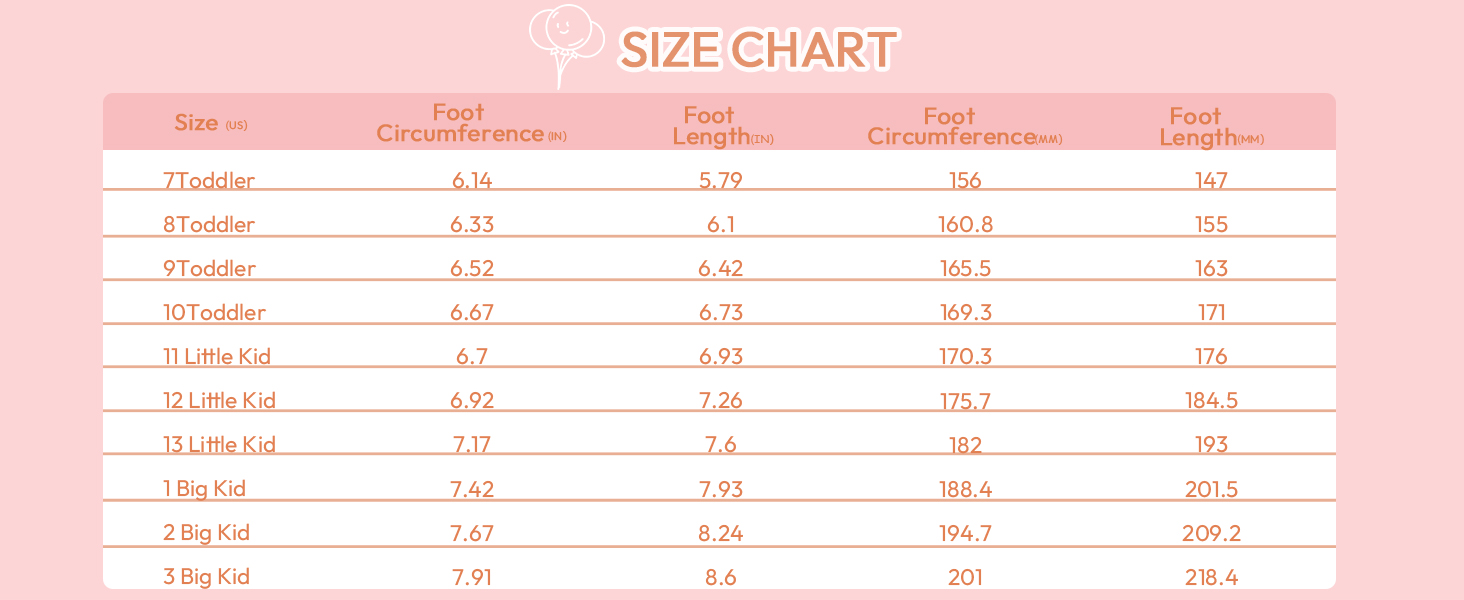Click the Foot Circumference (MM) column header

(x=964, y=126)
